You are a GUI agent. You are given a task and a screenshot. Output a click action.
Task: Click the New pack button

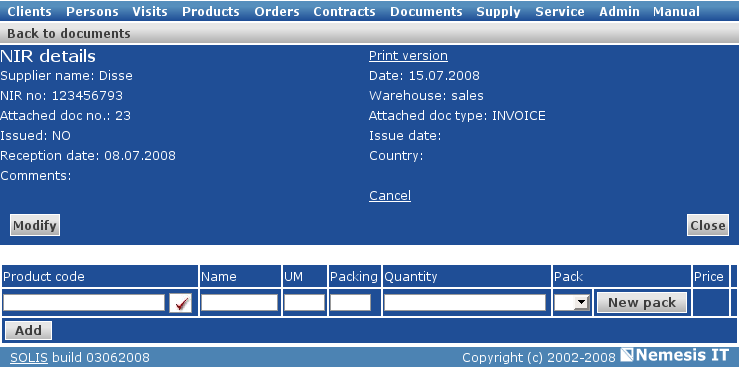pos(642,303)
